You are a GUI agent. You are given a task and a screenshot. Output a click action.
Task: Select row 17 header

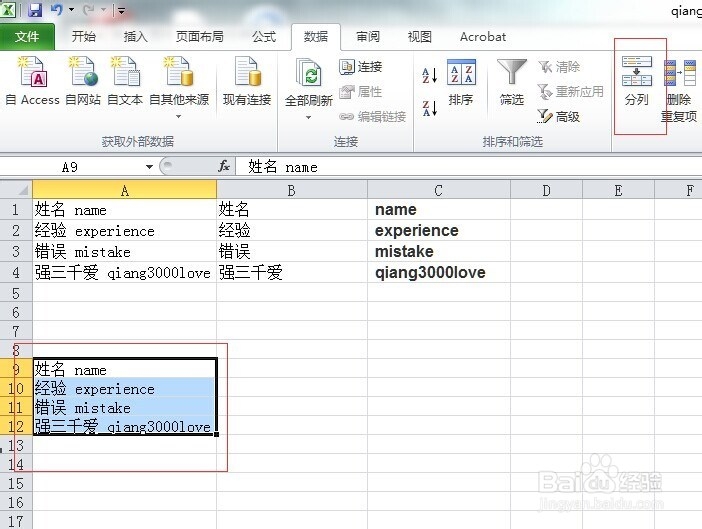coord(16,521)
